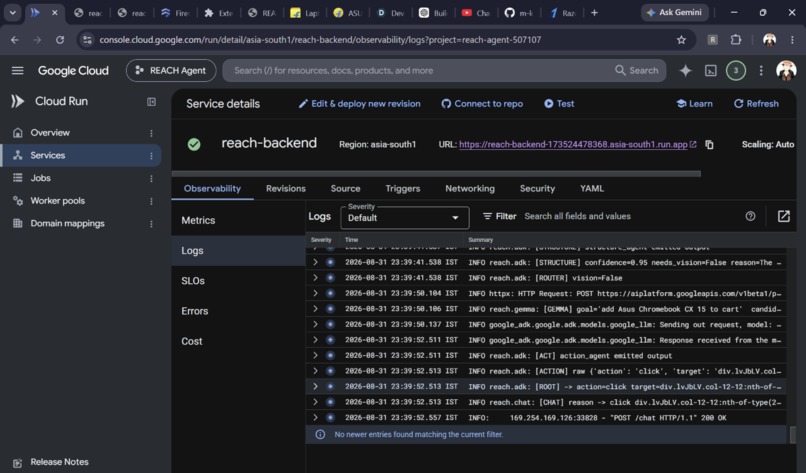Viewport: 806px width, 473px height.
Task: Open more actions for Worker pools
Action: coord(151,201)
